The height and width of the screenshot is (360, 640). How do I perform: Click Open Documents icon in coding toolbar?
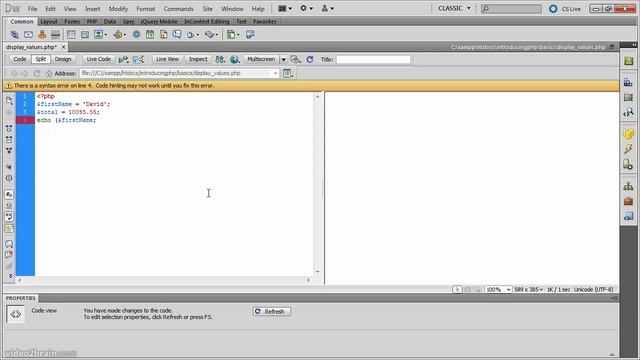(x=9, y=100)
